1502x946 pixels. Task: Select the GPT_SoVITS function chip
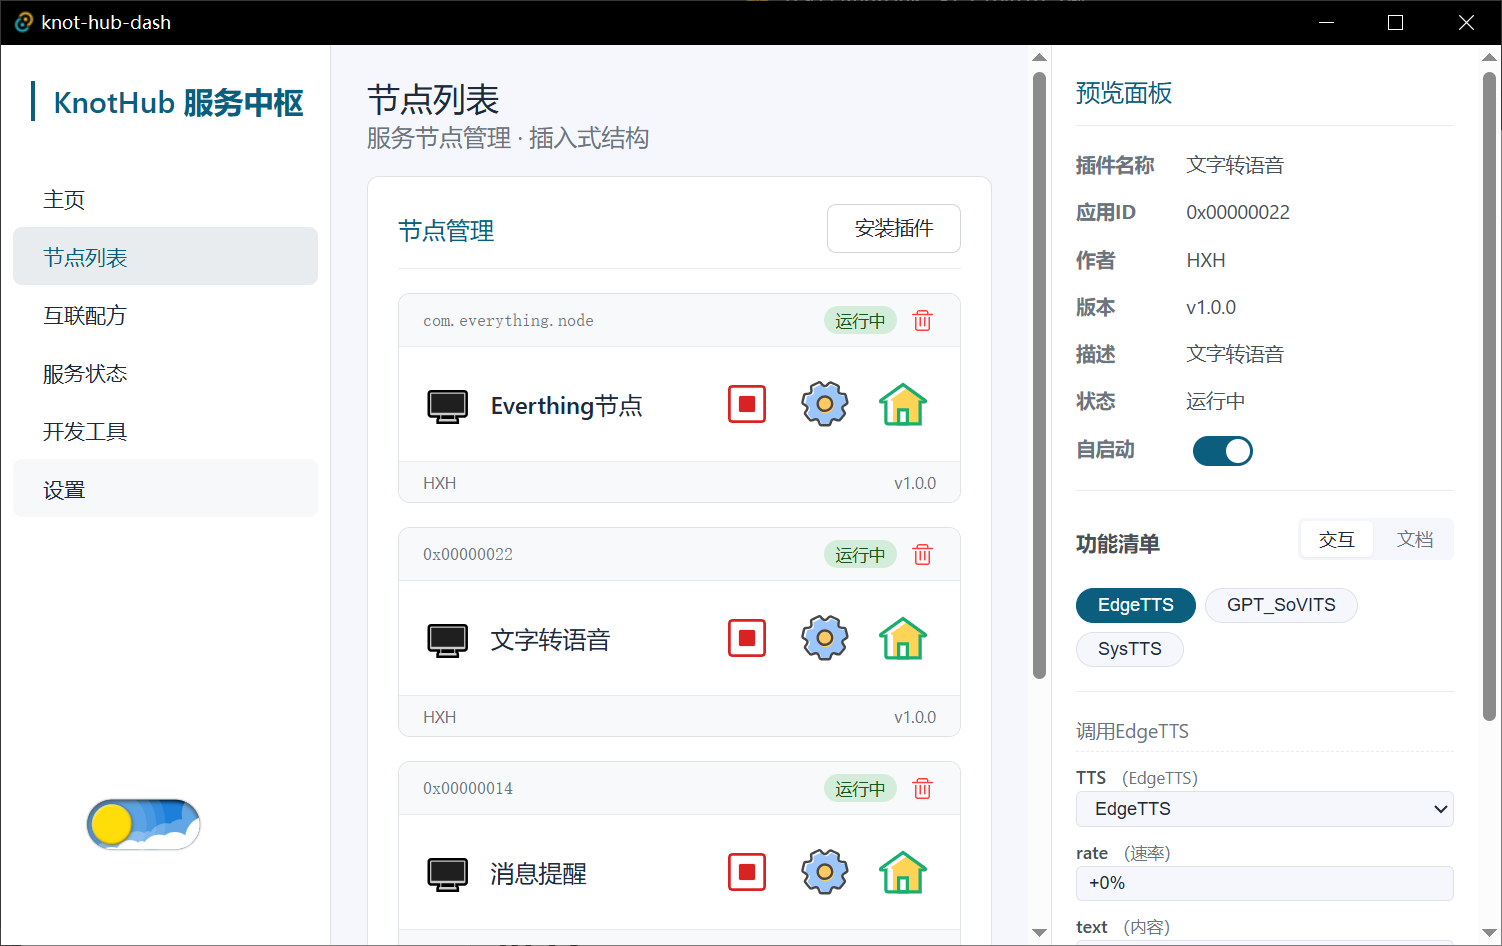click(x=1281, y=605)
